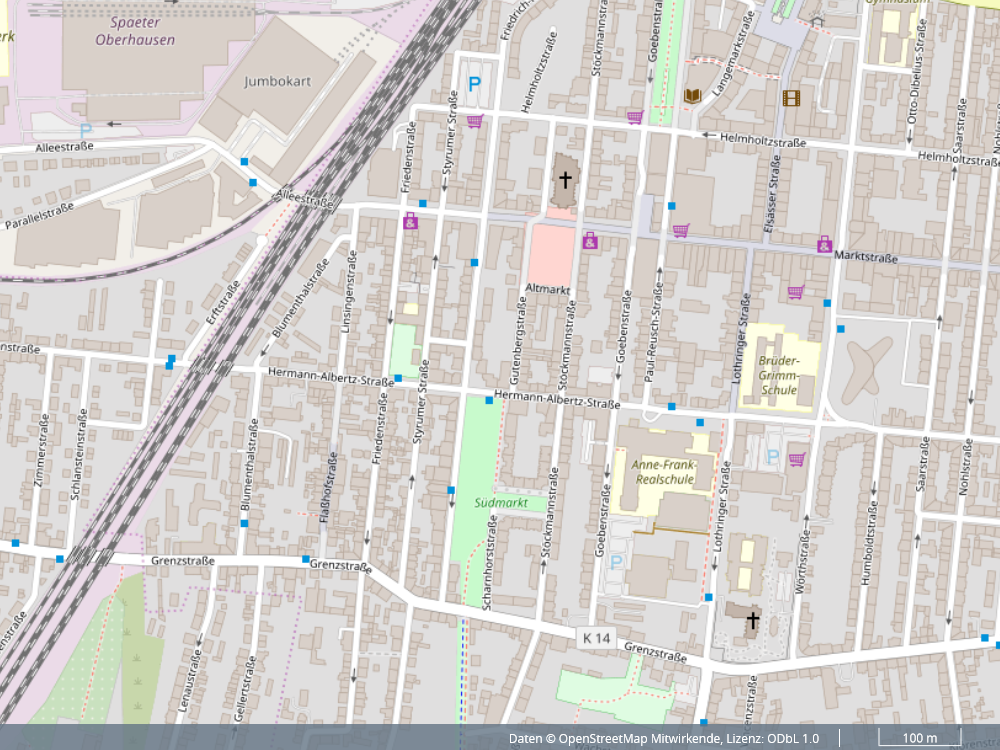Image resolution: width=1000 pixels, height=750 pixels.
Task: Select the Otto-Dibelius-Straße street label
Action: pyautogui.click(x=916, y=71)
